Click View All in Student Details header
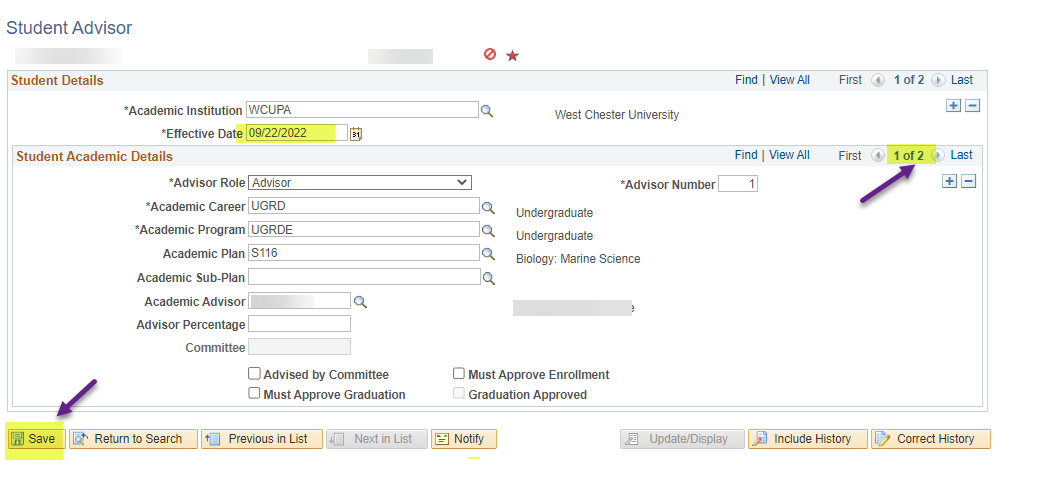Image resolution: width=1052 pixels, height=479 pixels. (789, 80)
